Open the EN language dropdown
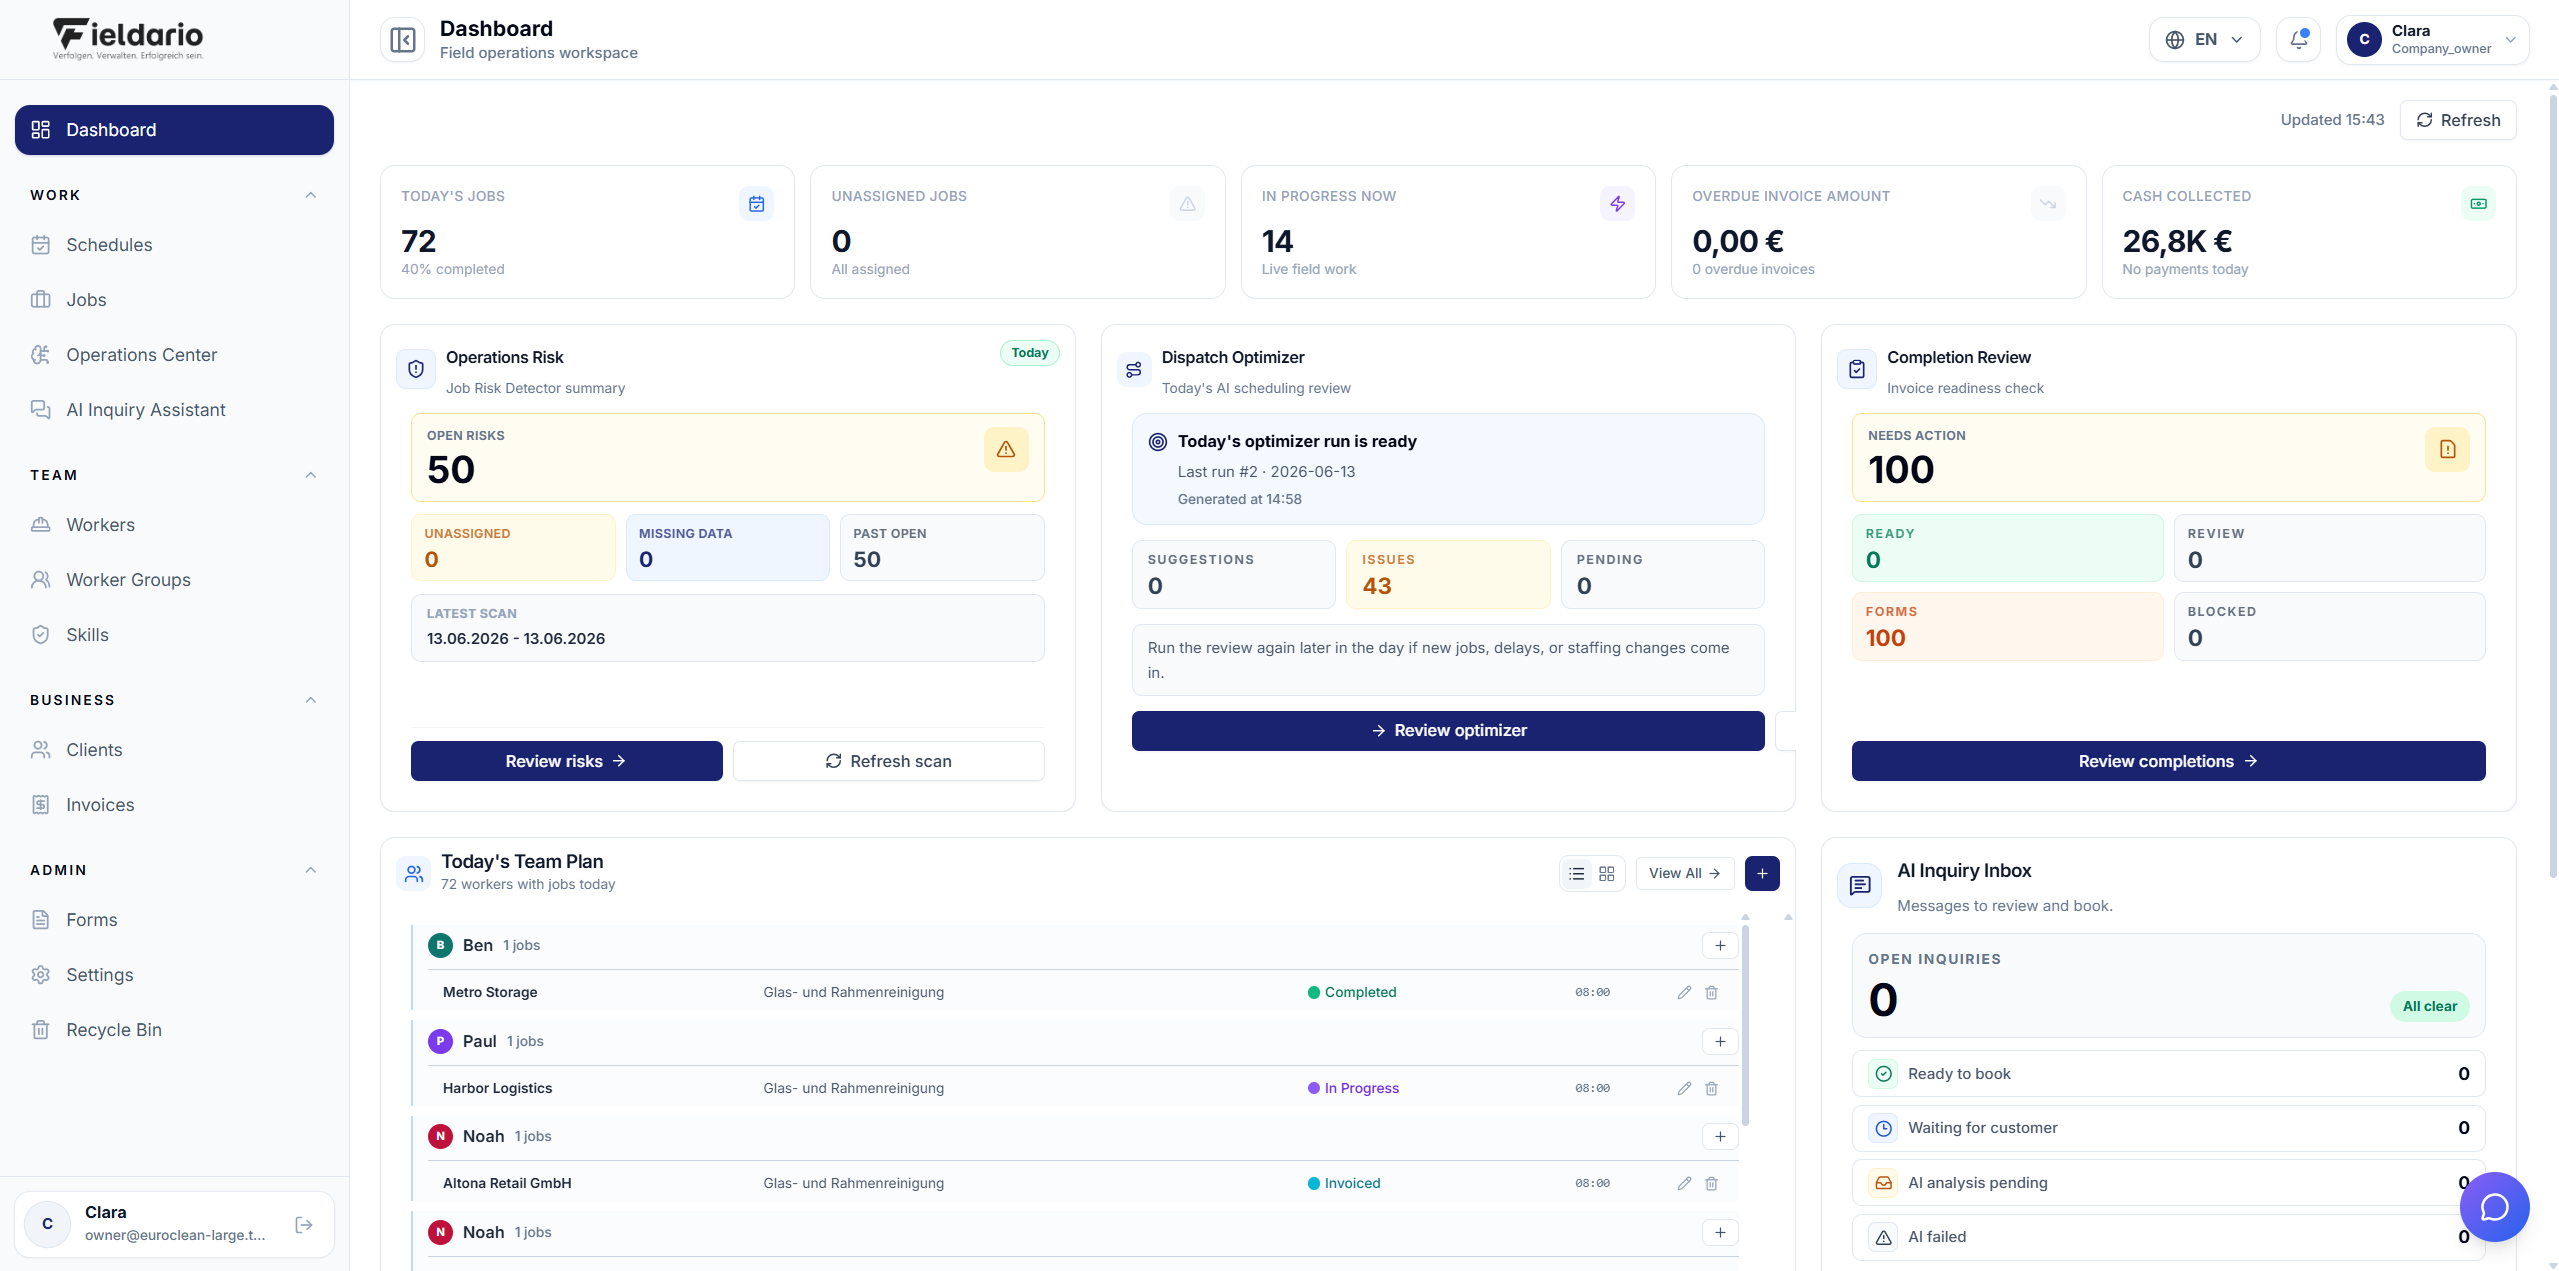 pyautogui.click(x=2204, y=40)
